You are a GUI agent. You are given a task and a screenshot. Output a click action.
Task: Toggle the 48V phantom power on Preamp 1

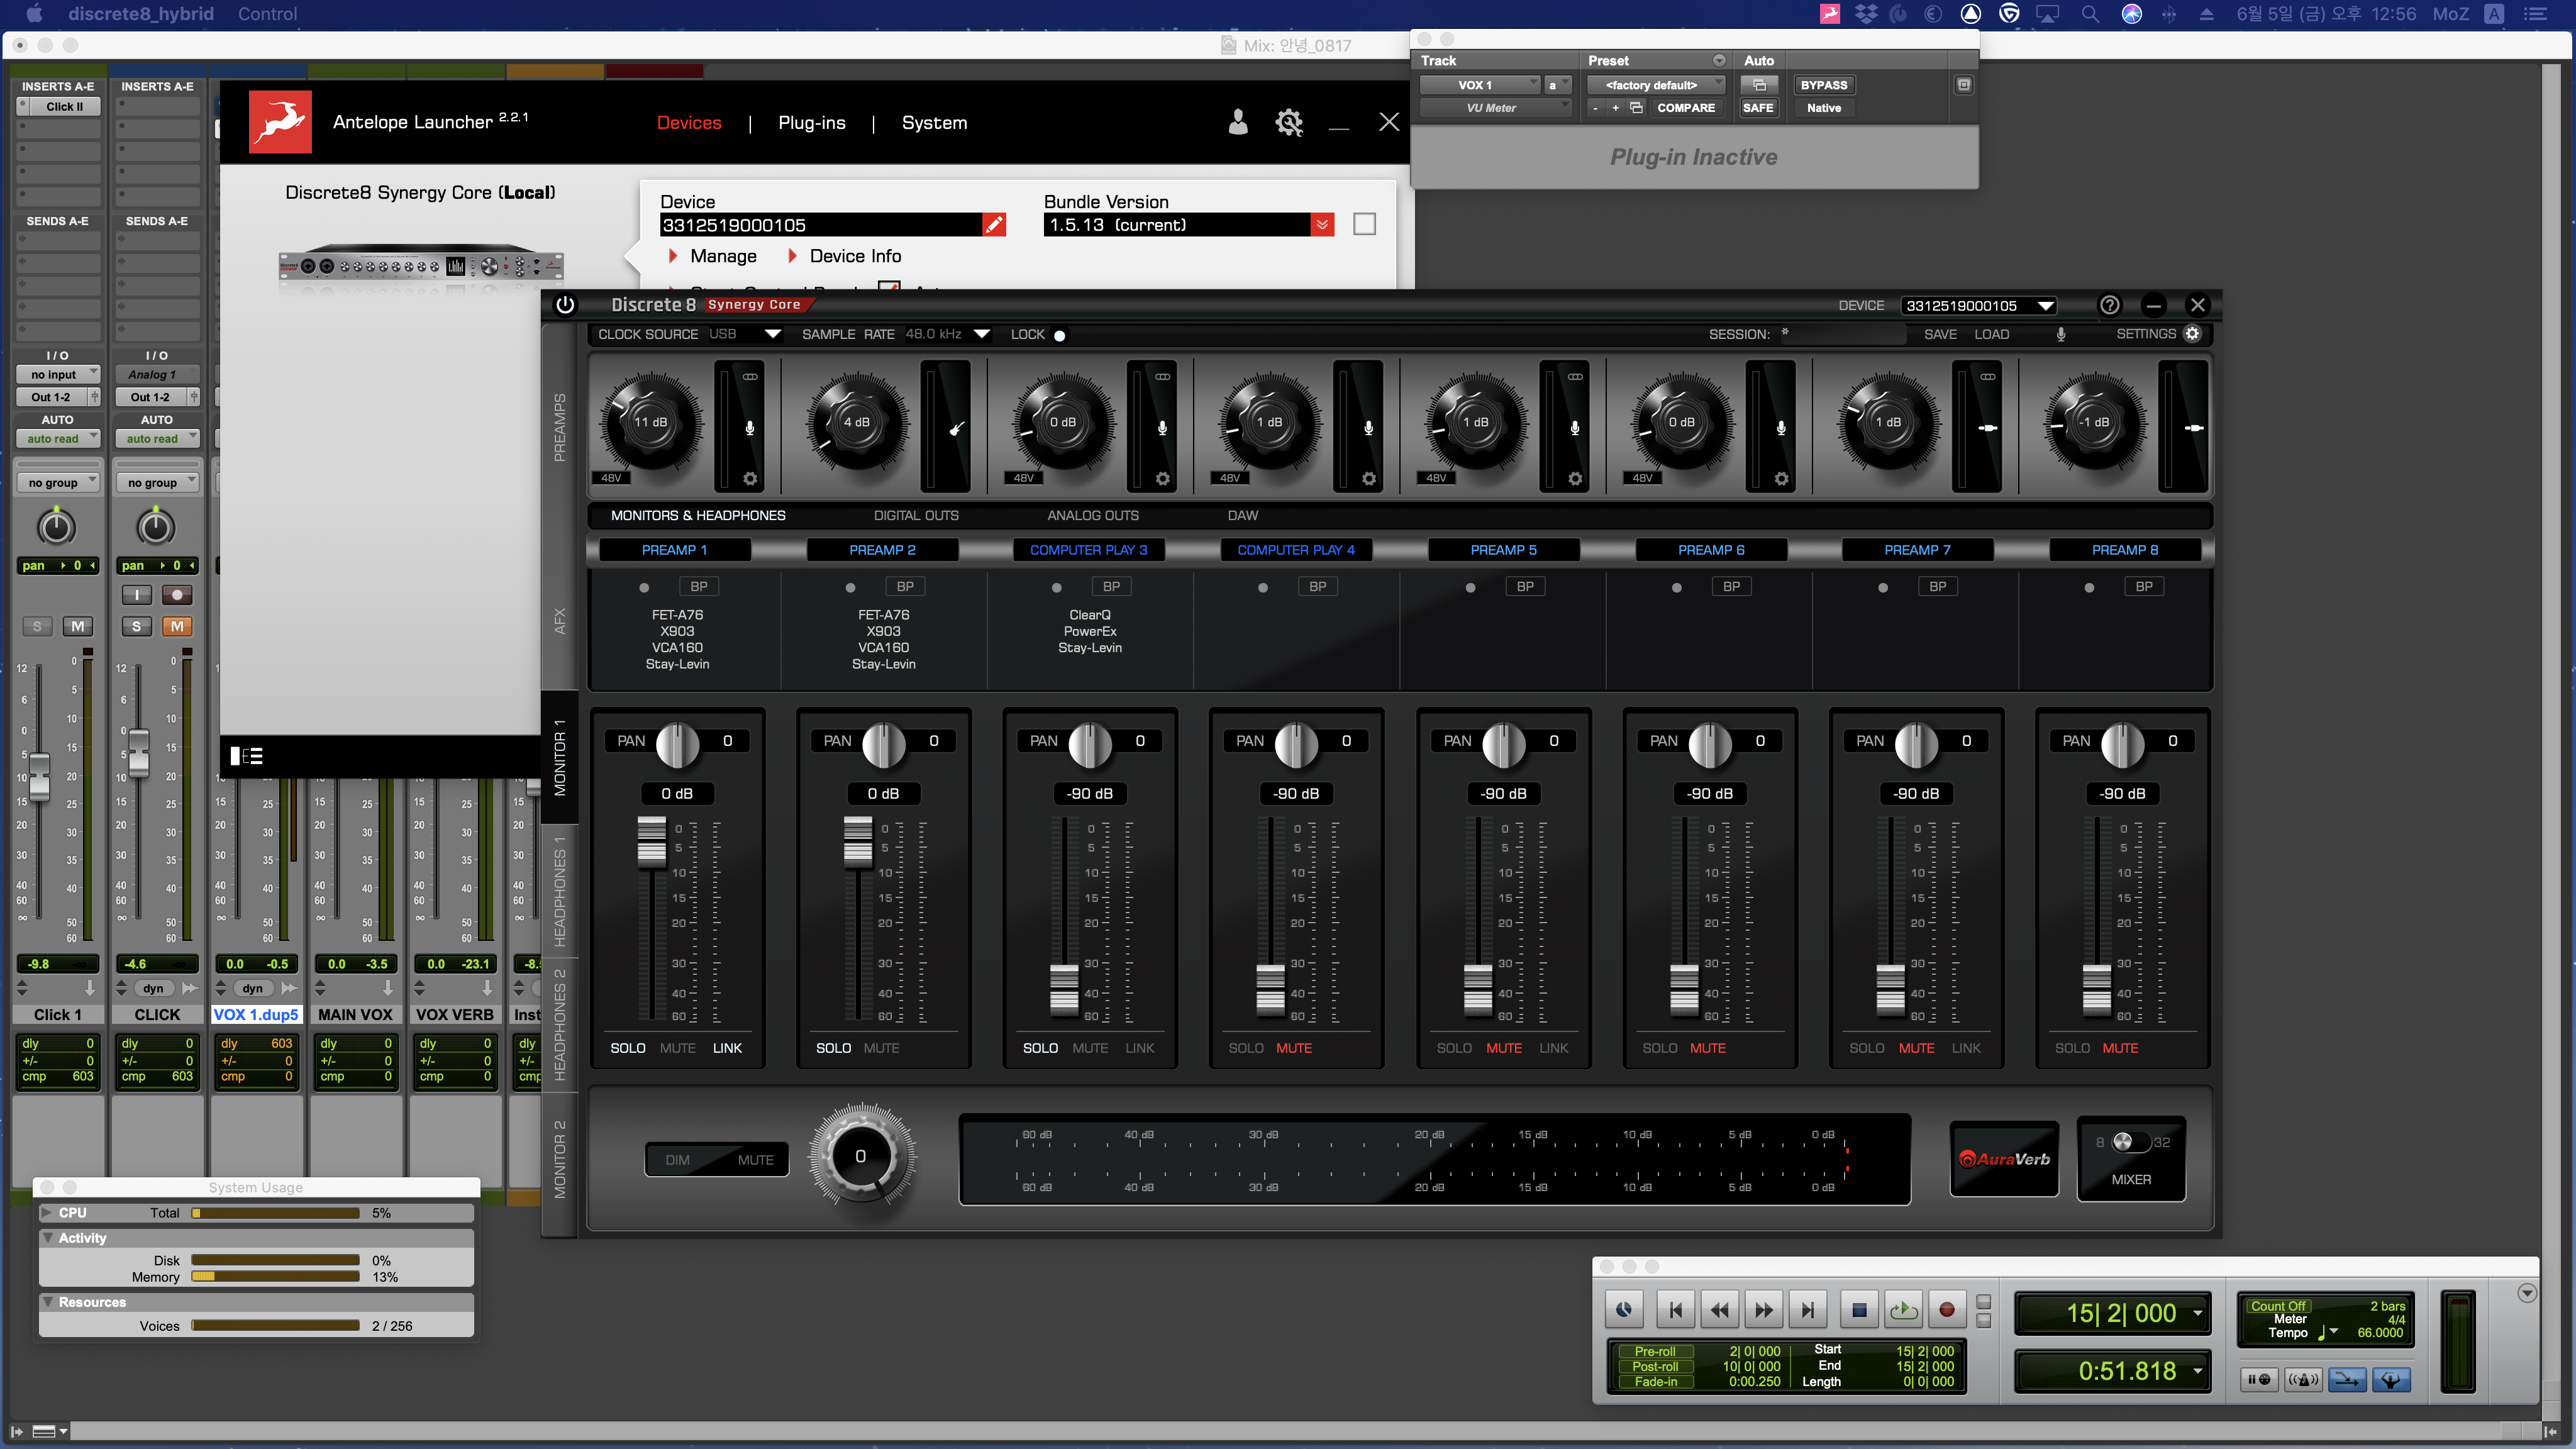[x=612, y=478]
